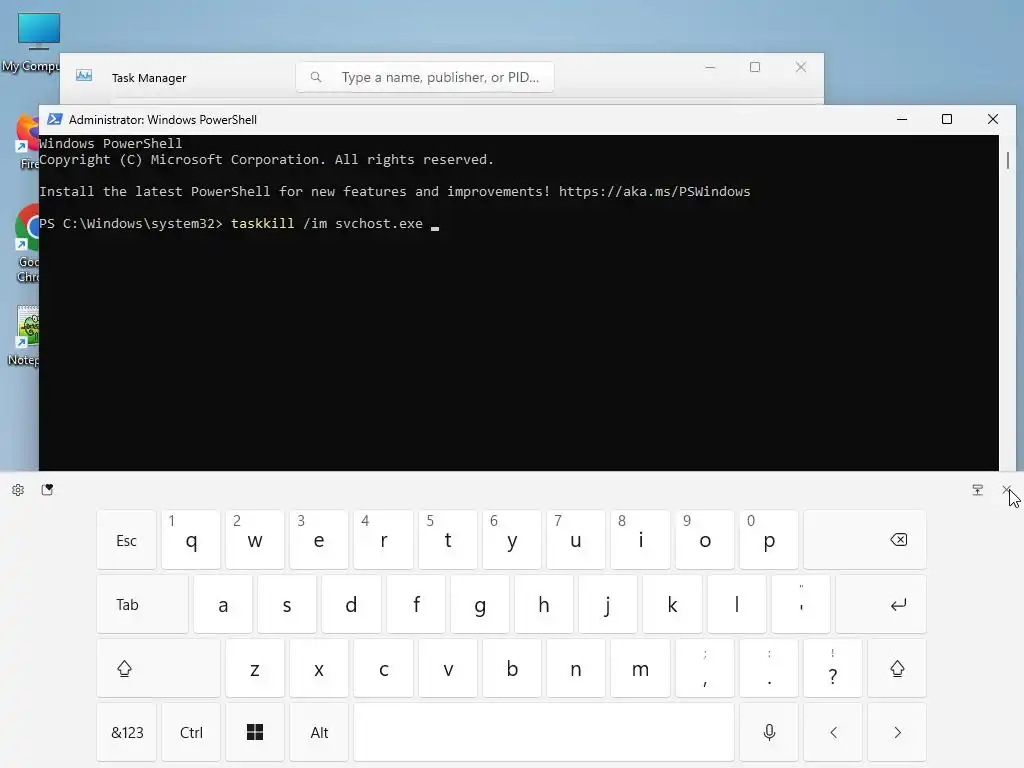Tap the r key
The width and height of the screenshot is (1024, 768).
(383, 540)
